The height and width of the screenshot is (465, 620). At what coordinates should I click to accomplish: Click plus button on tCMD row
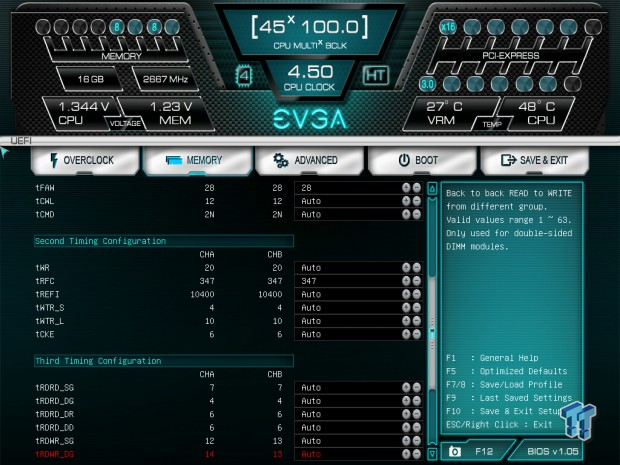click(406, 214)
